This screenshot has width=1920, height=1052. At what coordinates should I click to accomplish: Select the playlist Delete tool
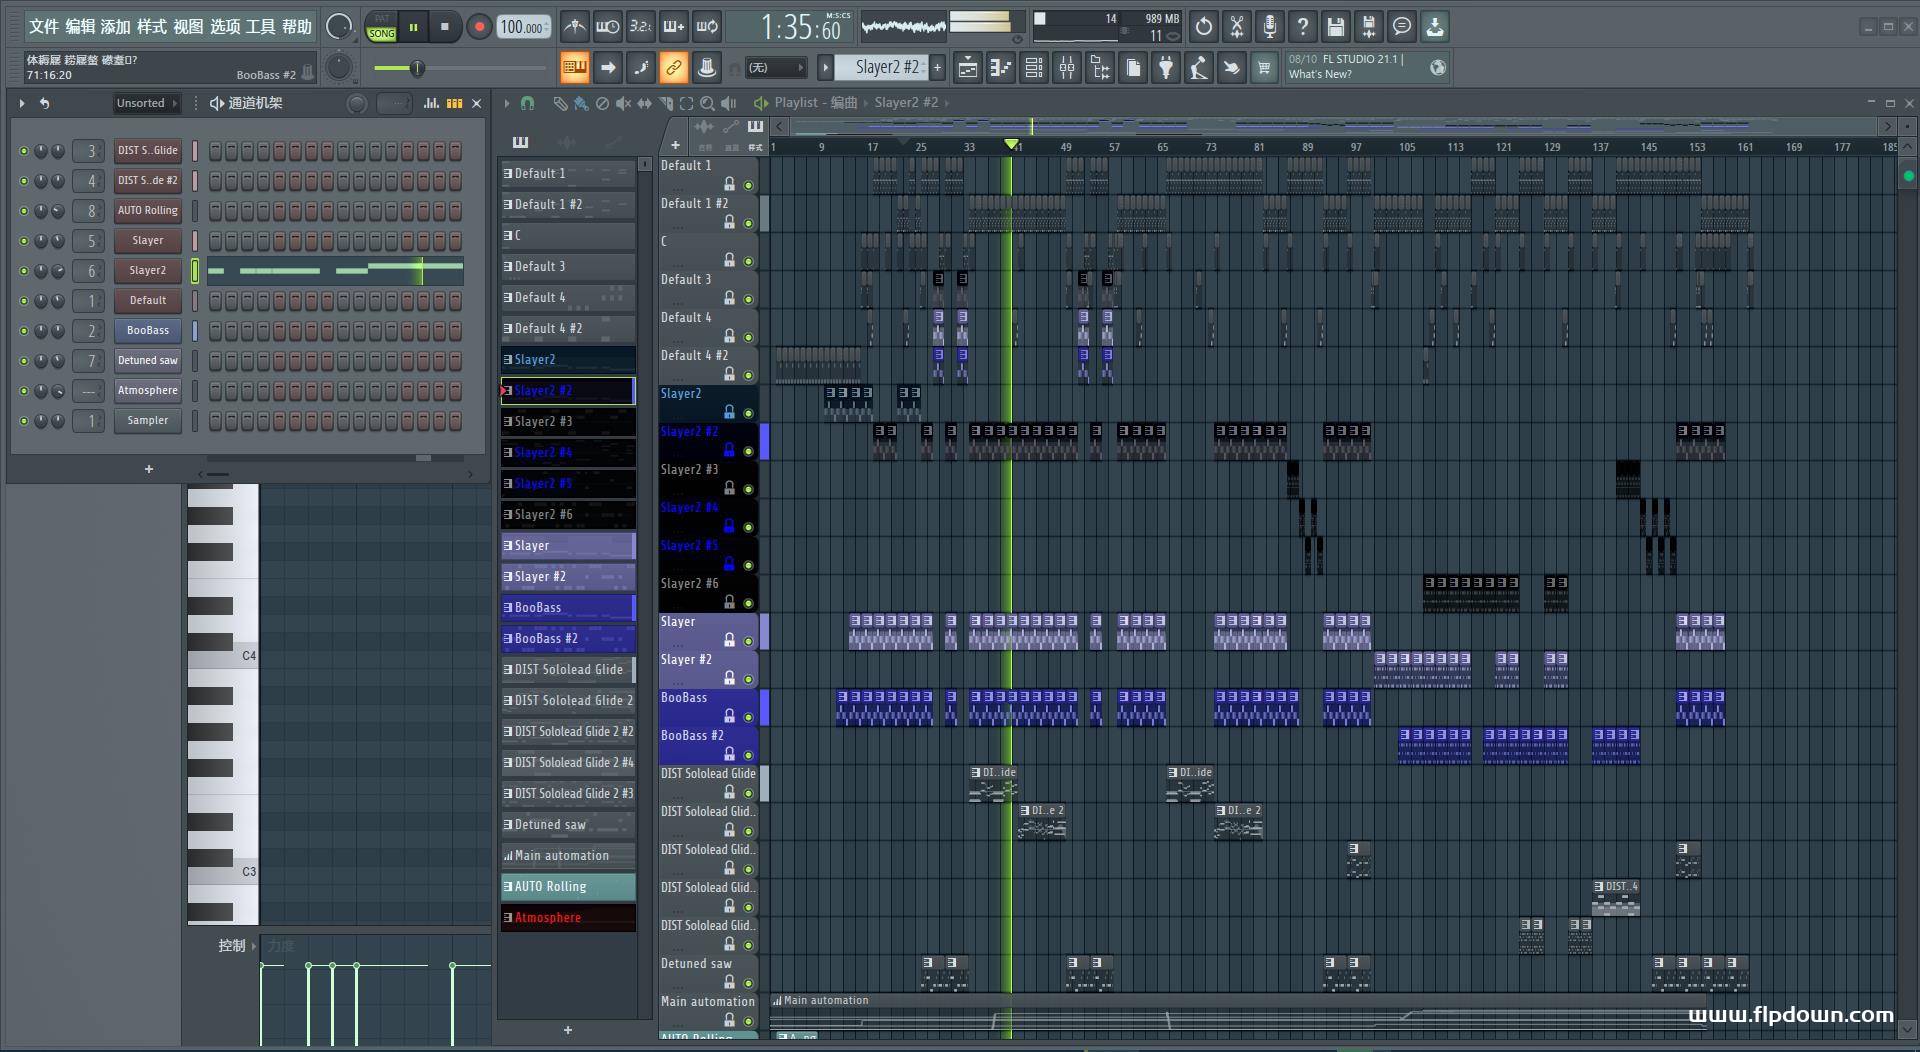tap(602, 103)
